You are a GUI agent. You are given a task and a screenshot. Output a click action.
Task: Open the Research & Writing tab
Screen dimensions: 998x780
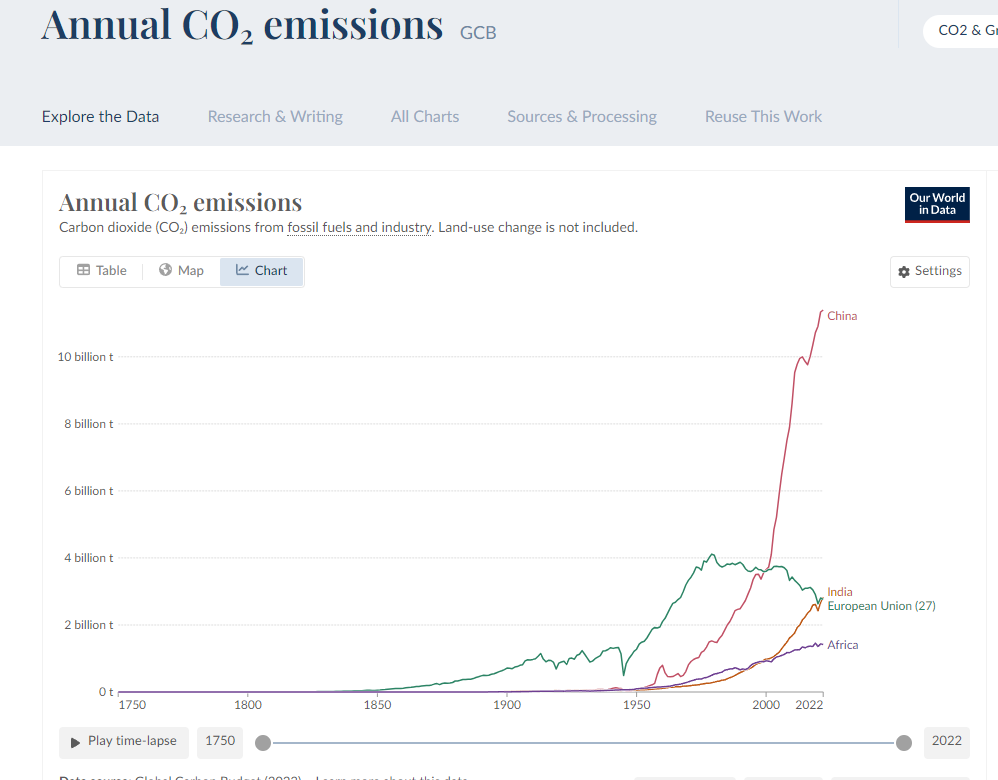[x=275, y=117]
